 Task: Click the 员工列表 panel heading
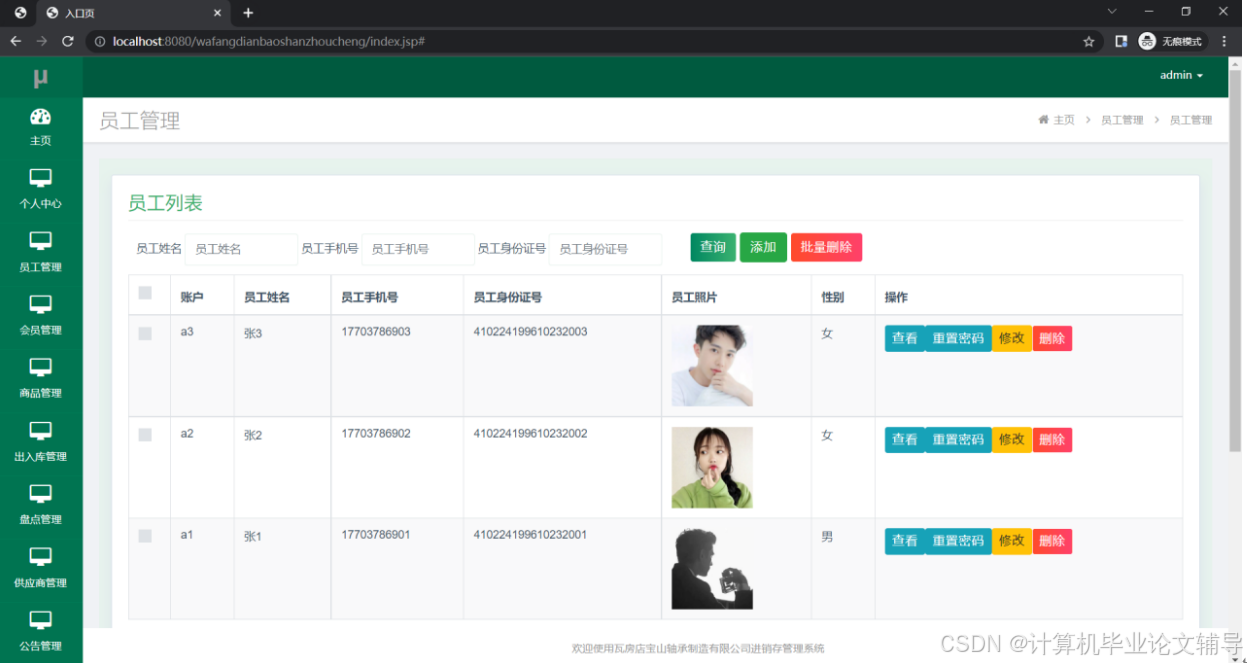(x=165, y=203)
